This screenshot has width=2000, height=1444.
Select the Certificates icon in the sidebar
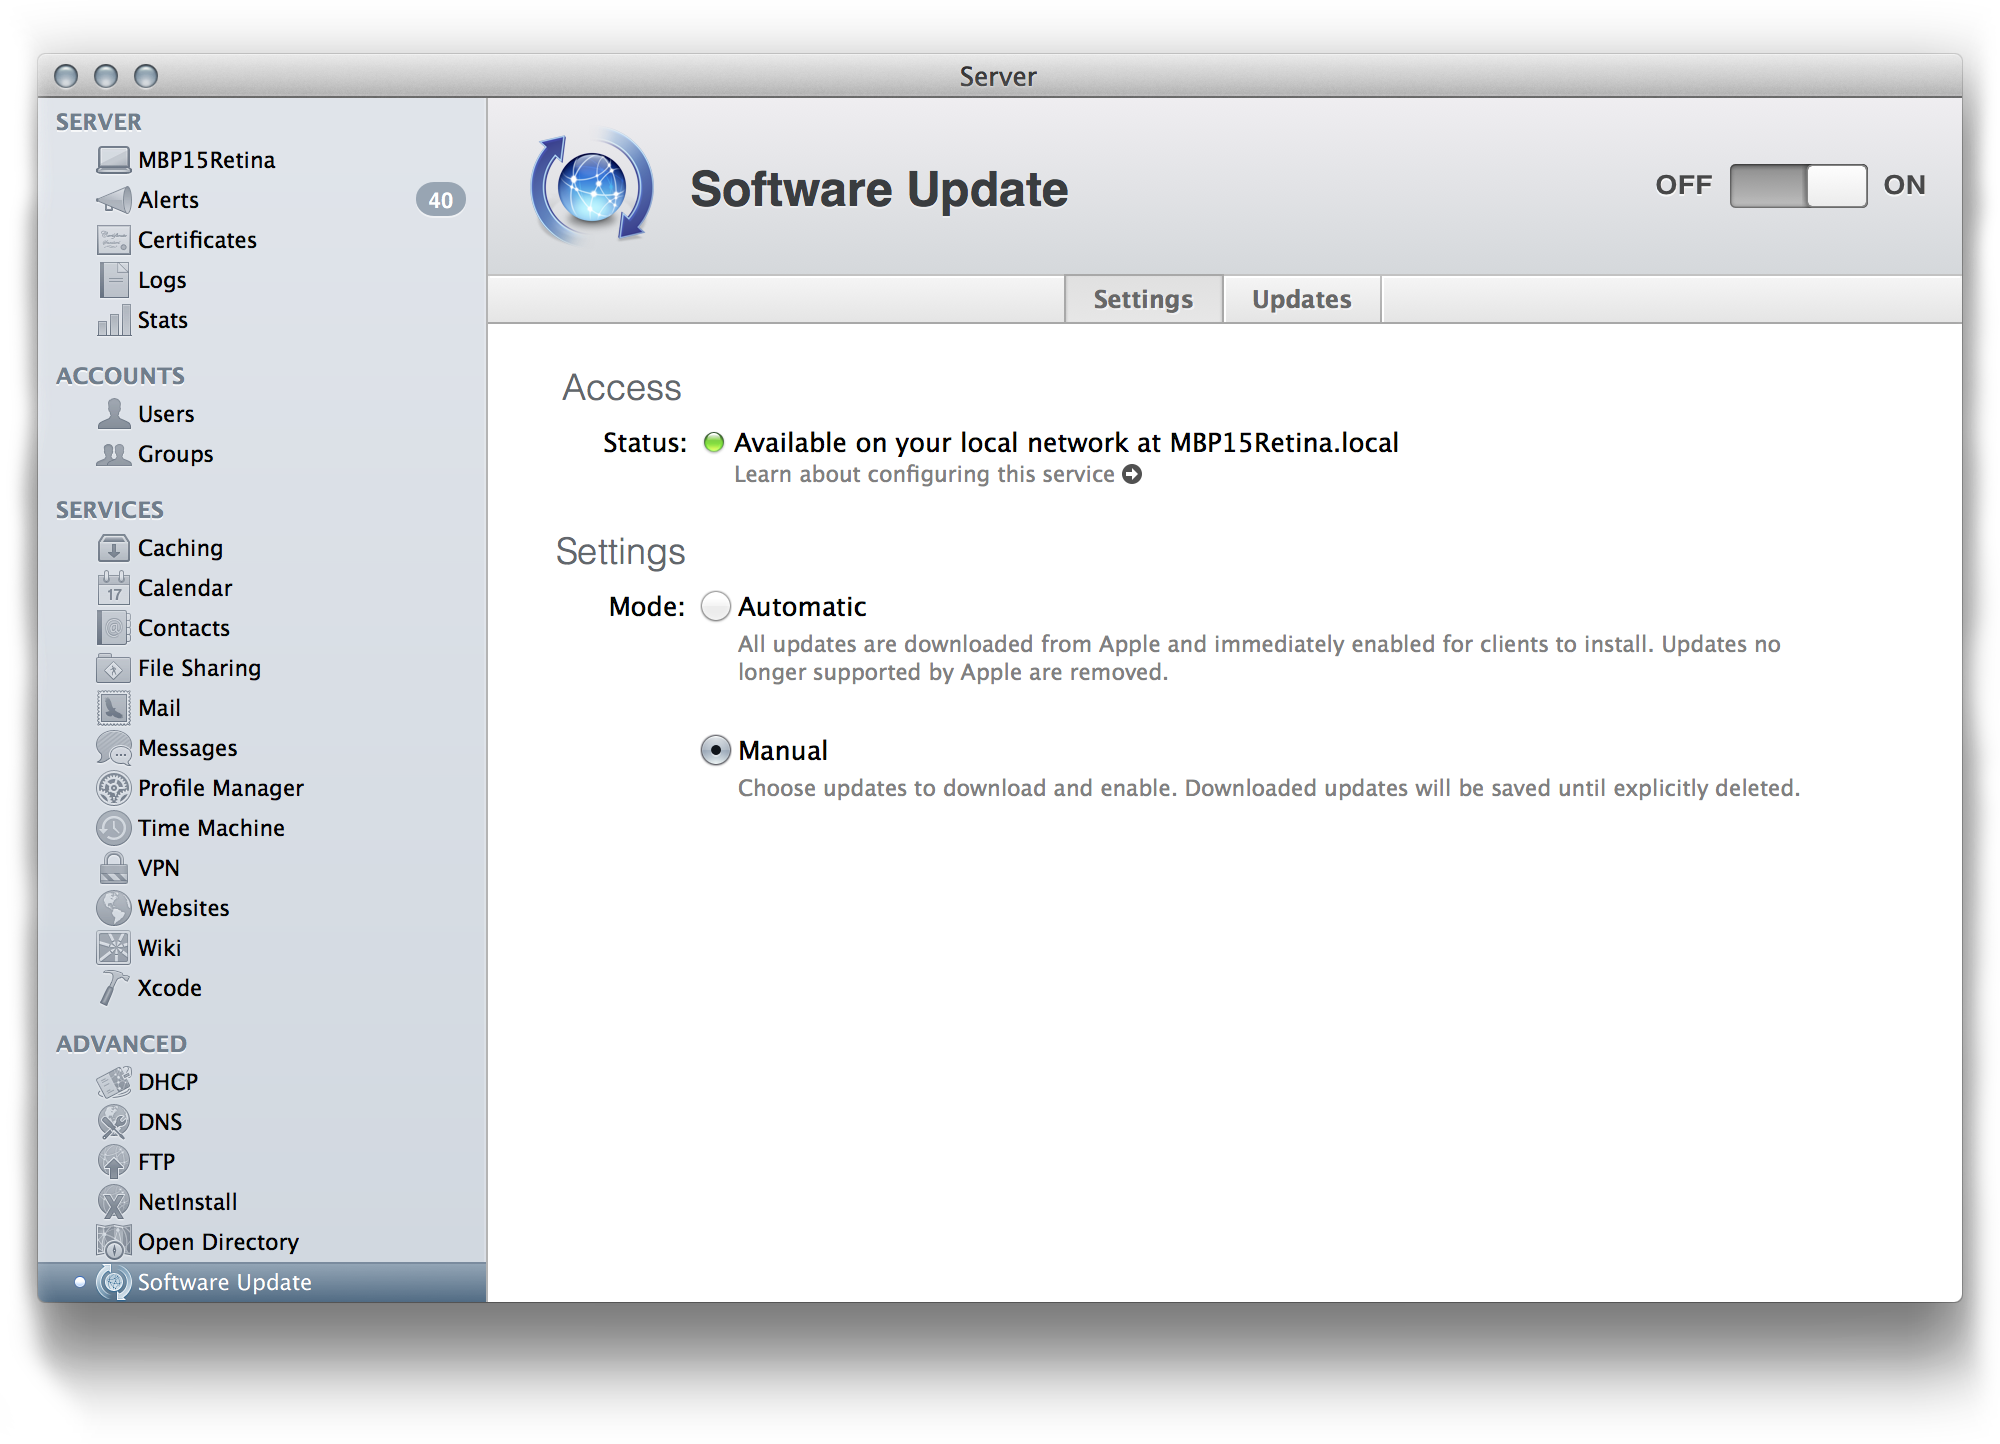114,240
